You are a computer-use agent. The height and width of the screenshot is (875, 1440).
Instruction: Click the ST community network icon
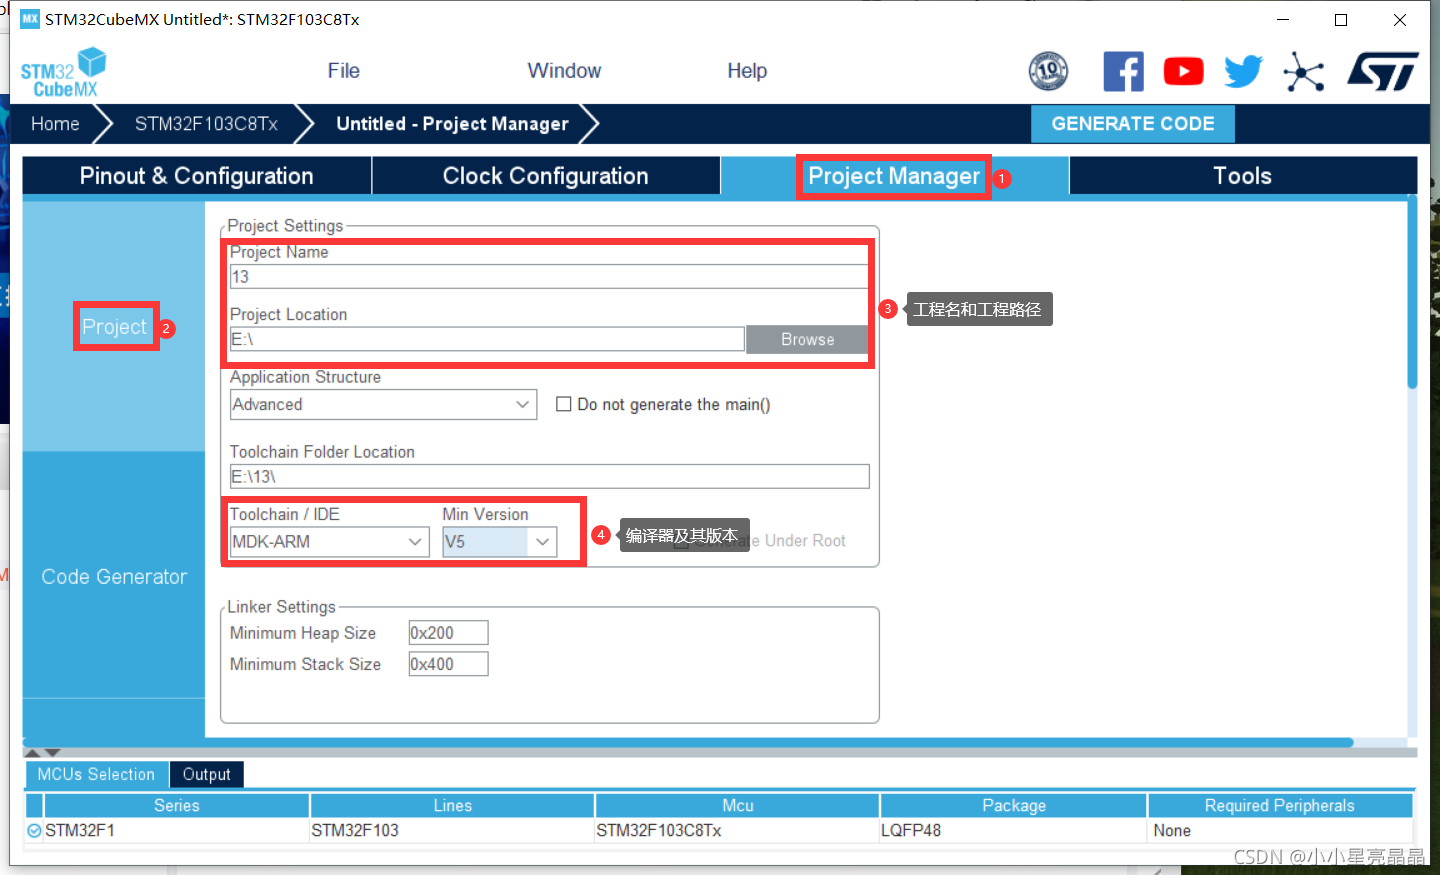point(1304,72)
